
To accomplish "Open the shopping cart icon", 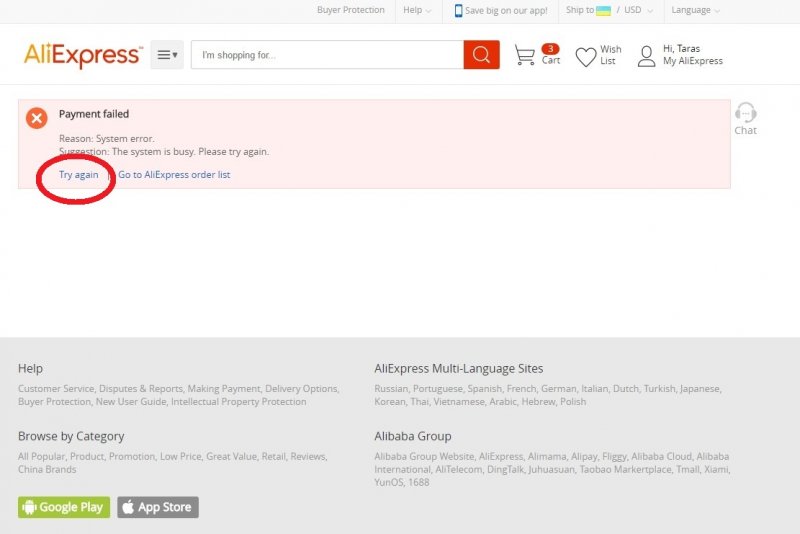I will click(525, 55).
